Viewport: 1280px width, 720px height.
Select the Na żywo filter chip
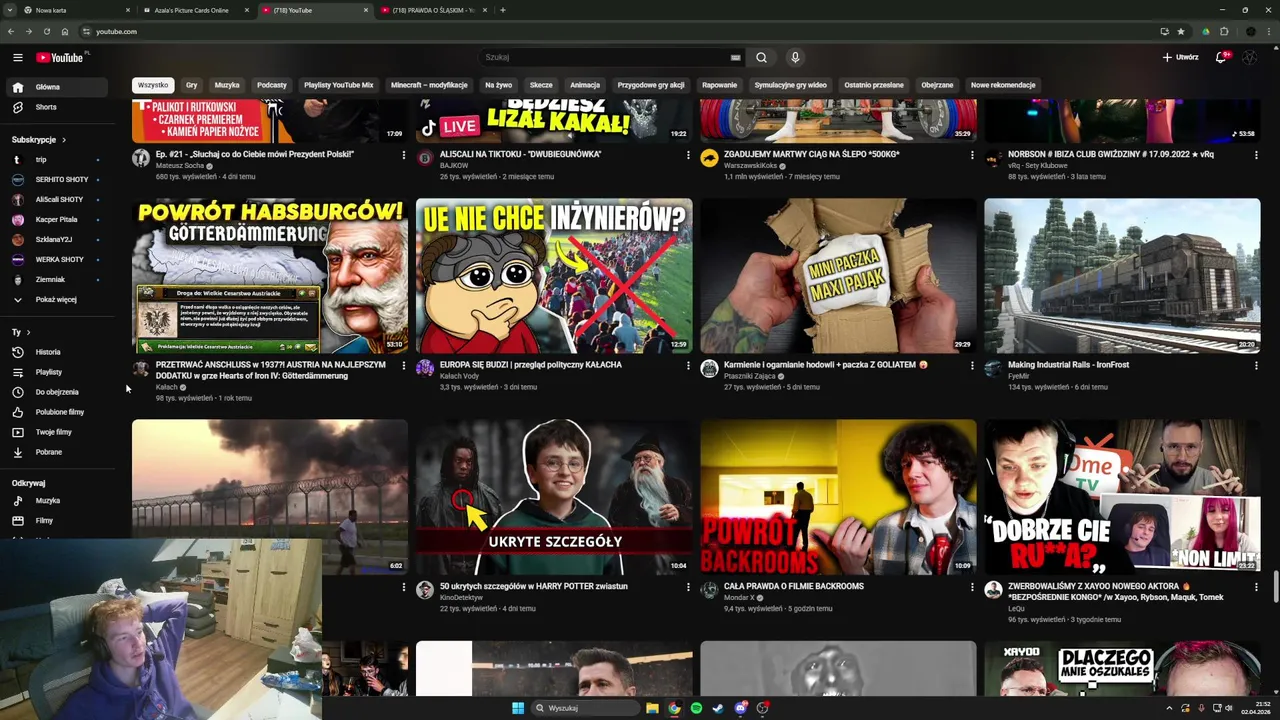click(499, 85)
